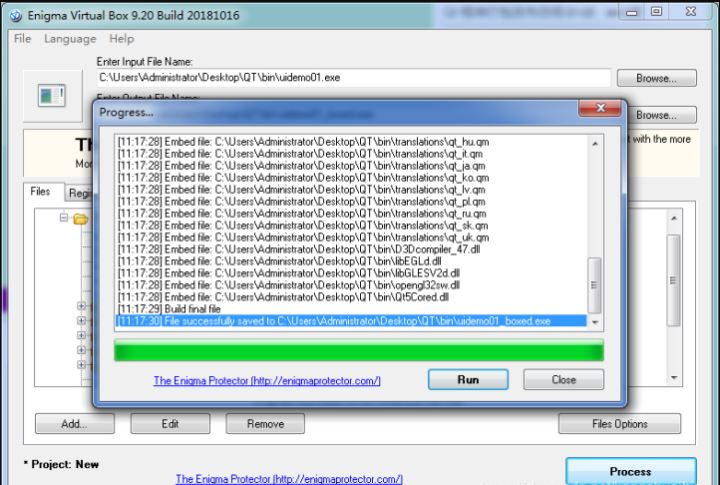Select log line for D3Dcompiler_47.dll
The width and height of the screenshot is (720, 485).
[351, 249]
